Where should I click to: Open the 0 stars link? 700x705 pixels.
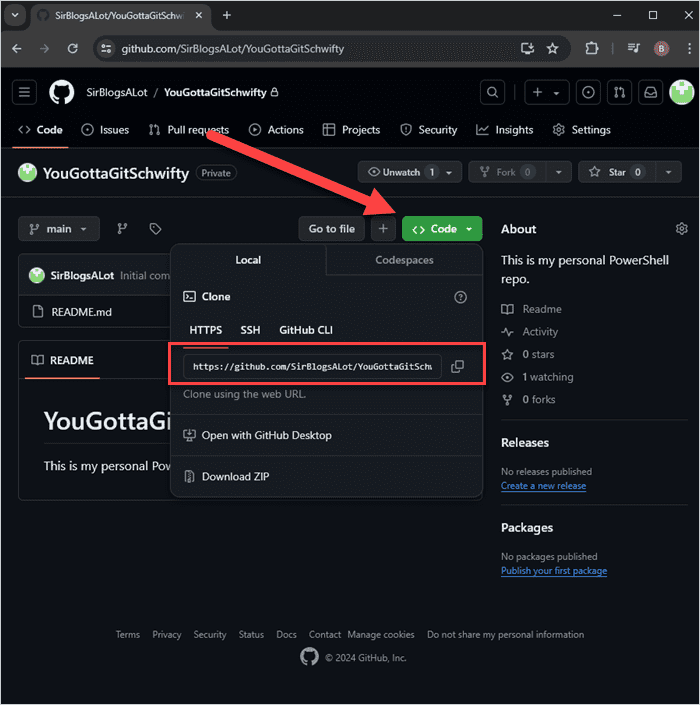(x=538, y=354)
